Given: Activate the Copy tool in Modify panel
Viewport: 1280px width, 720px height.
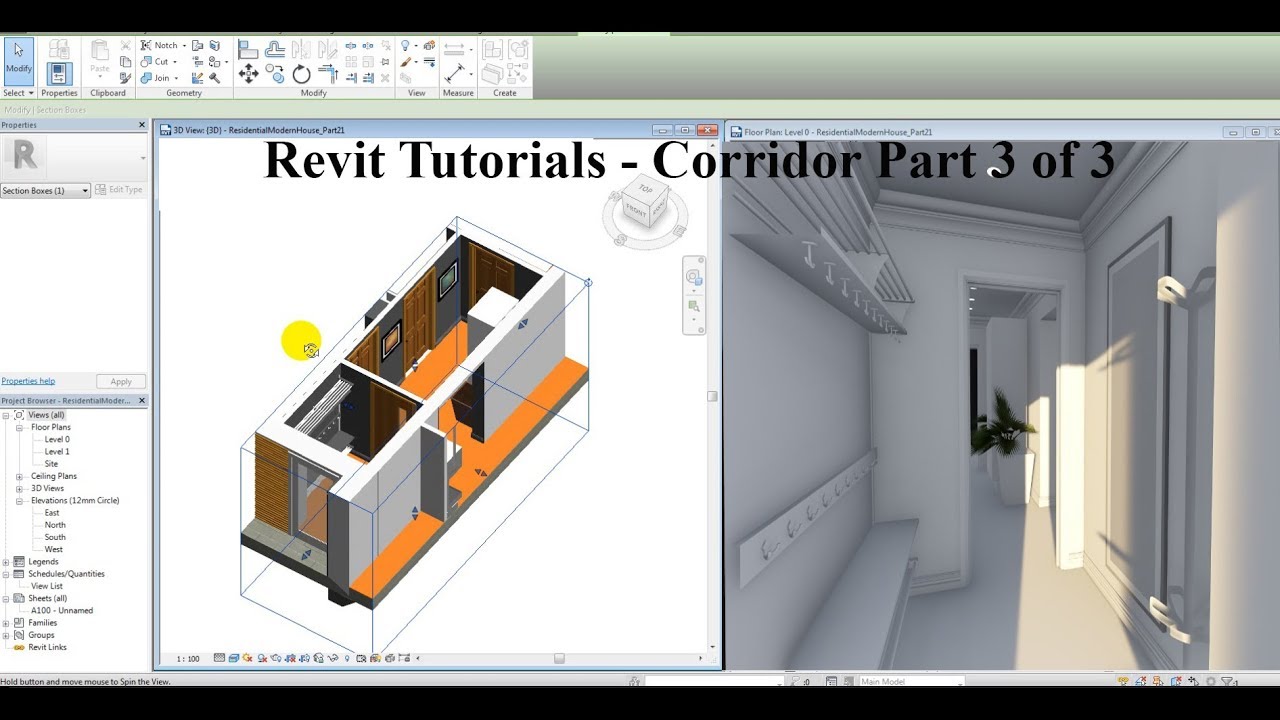Looking at the screenshot, I should coord(274,73).
